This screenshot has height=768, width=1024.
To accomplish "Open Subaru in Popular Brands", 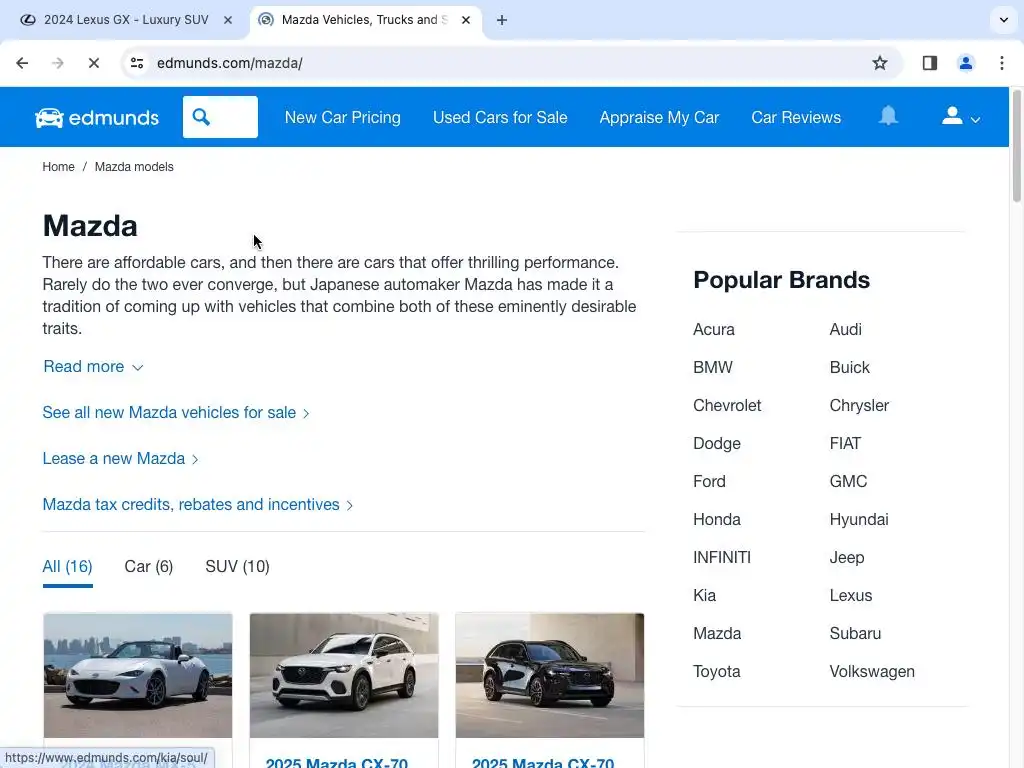I will click(x=856, y=633).
